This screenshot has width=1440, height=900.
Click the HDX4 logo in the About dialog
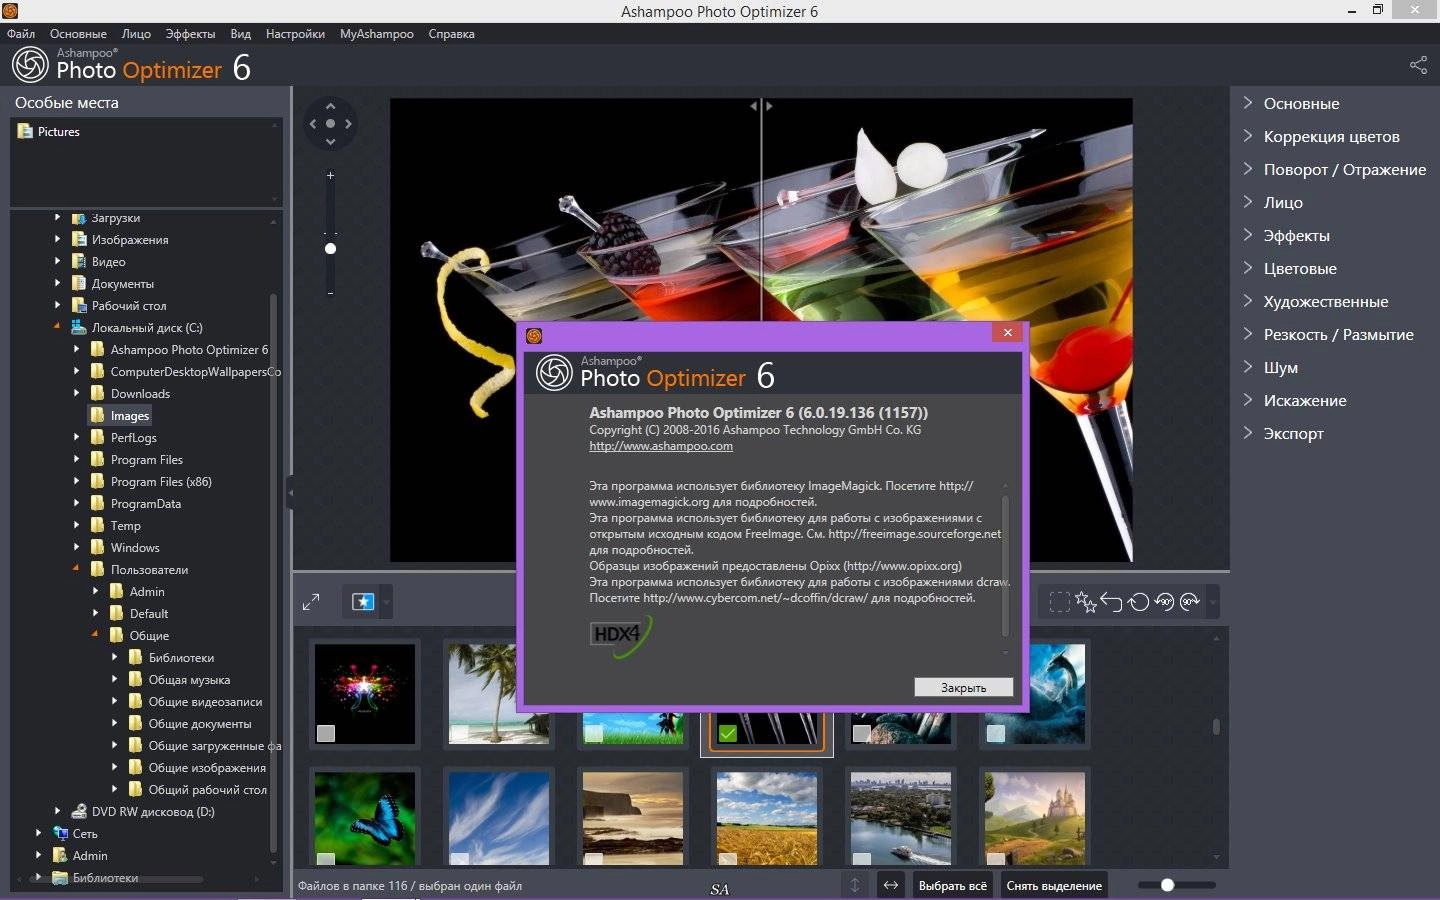coord(620,636)
